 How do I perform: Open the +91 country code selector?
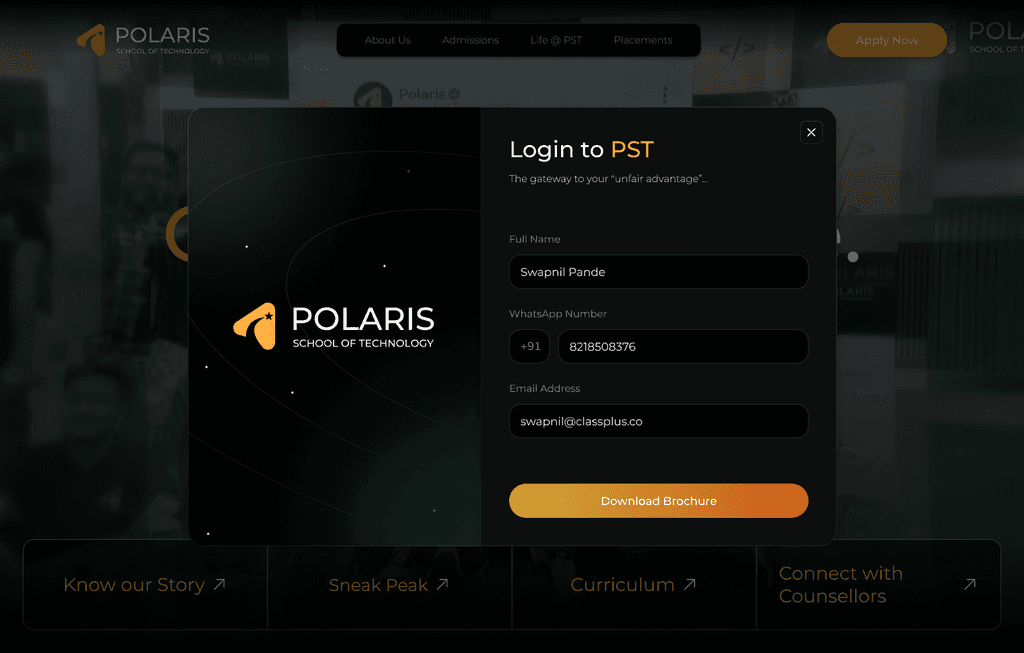(x=530, y=346)
